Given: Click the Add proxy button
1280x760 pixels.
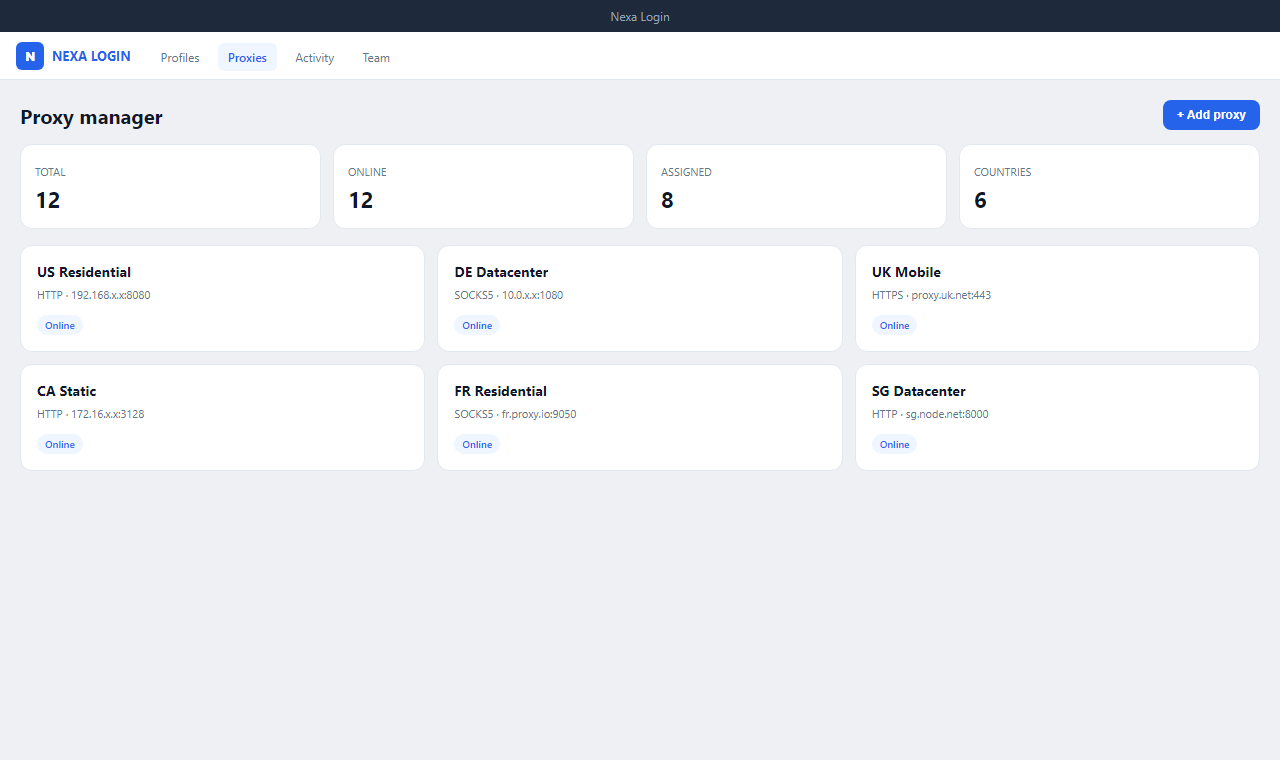Looking at the screenshot, I should coord(1211,115).
